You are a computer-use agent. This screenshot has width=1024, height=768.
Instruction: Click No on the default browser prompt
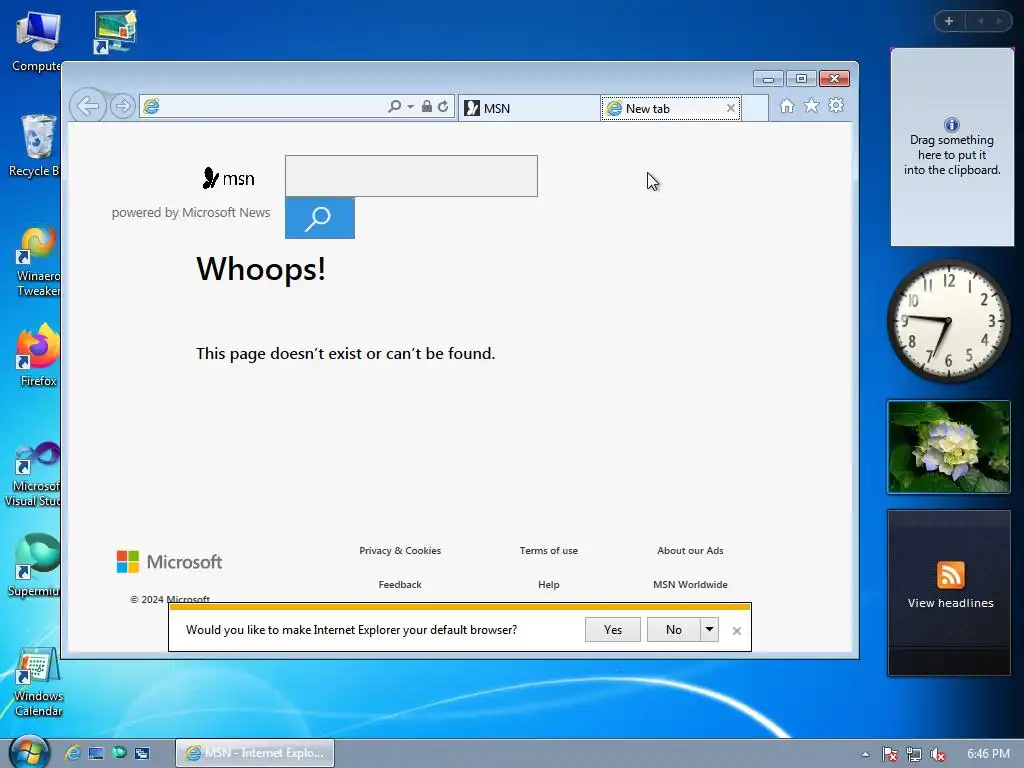[x=673, y=630]
